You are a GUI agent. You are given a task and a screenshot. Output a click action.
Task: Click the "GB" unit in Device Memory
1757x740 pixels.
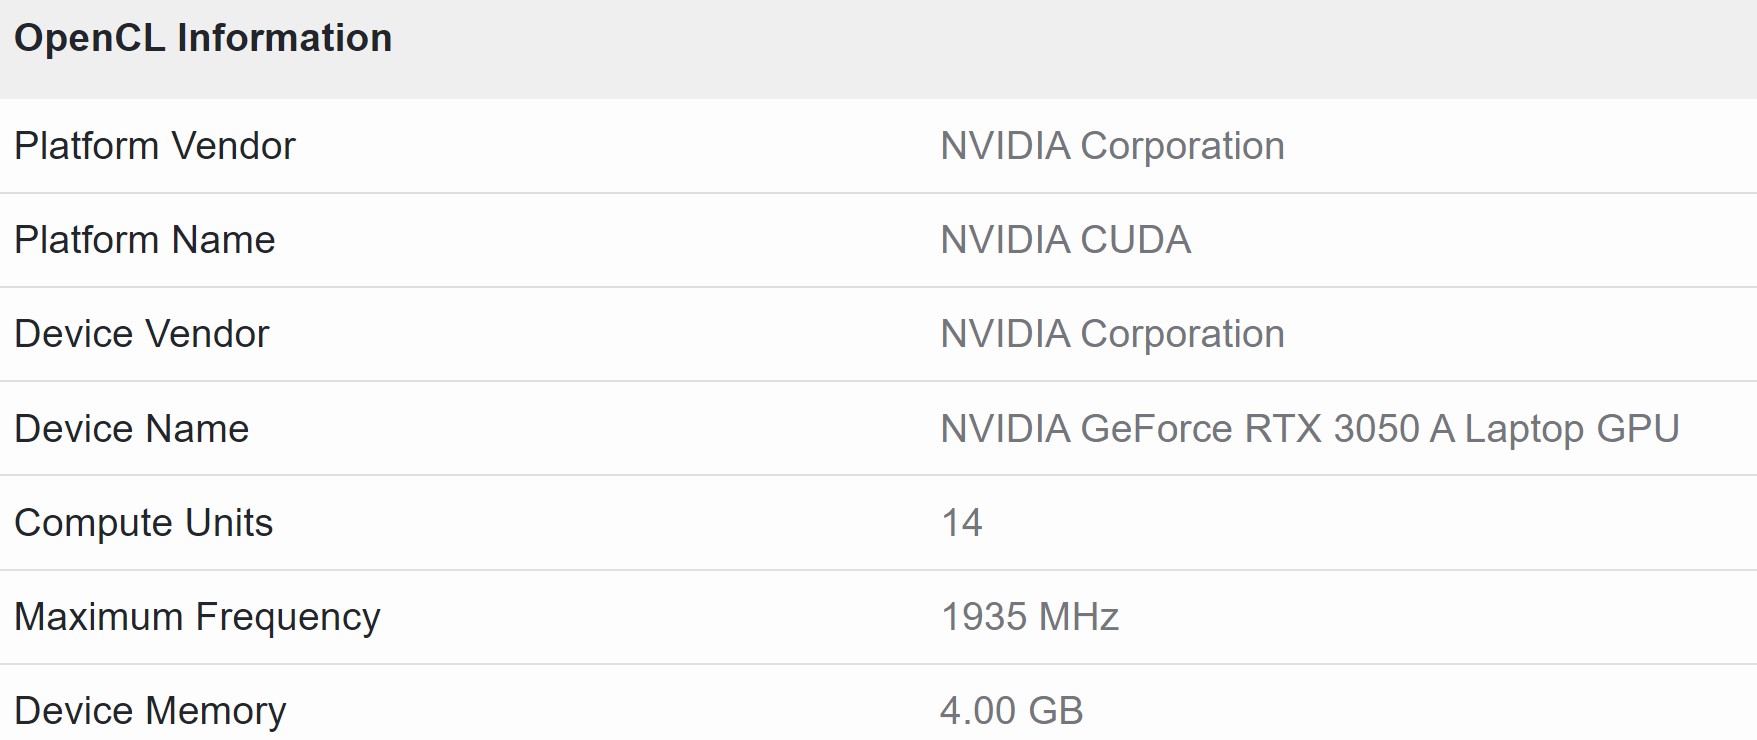tap(1056, 711)
